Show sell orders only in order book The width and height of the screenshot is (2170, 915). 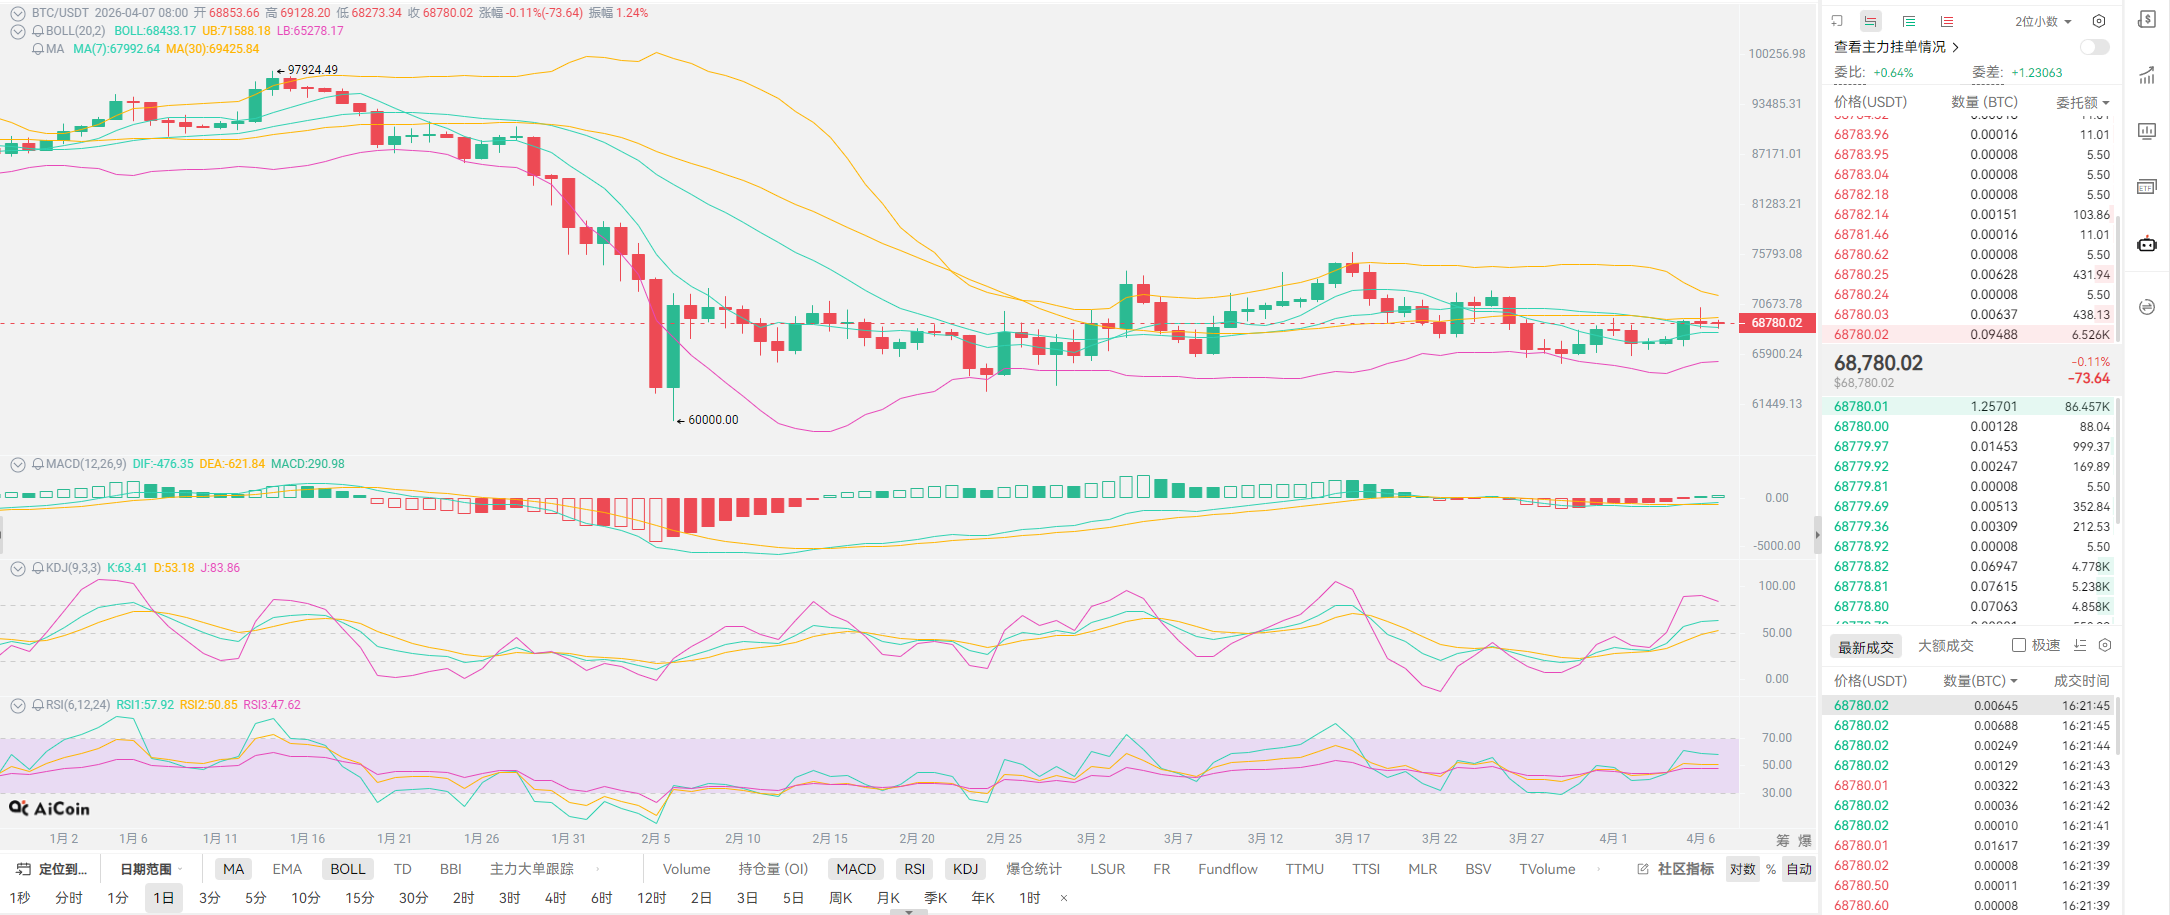pyautogui.click(x=1947, y=21)
